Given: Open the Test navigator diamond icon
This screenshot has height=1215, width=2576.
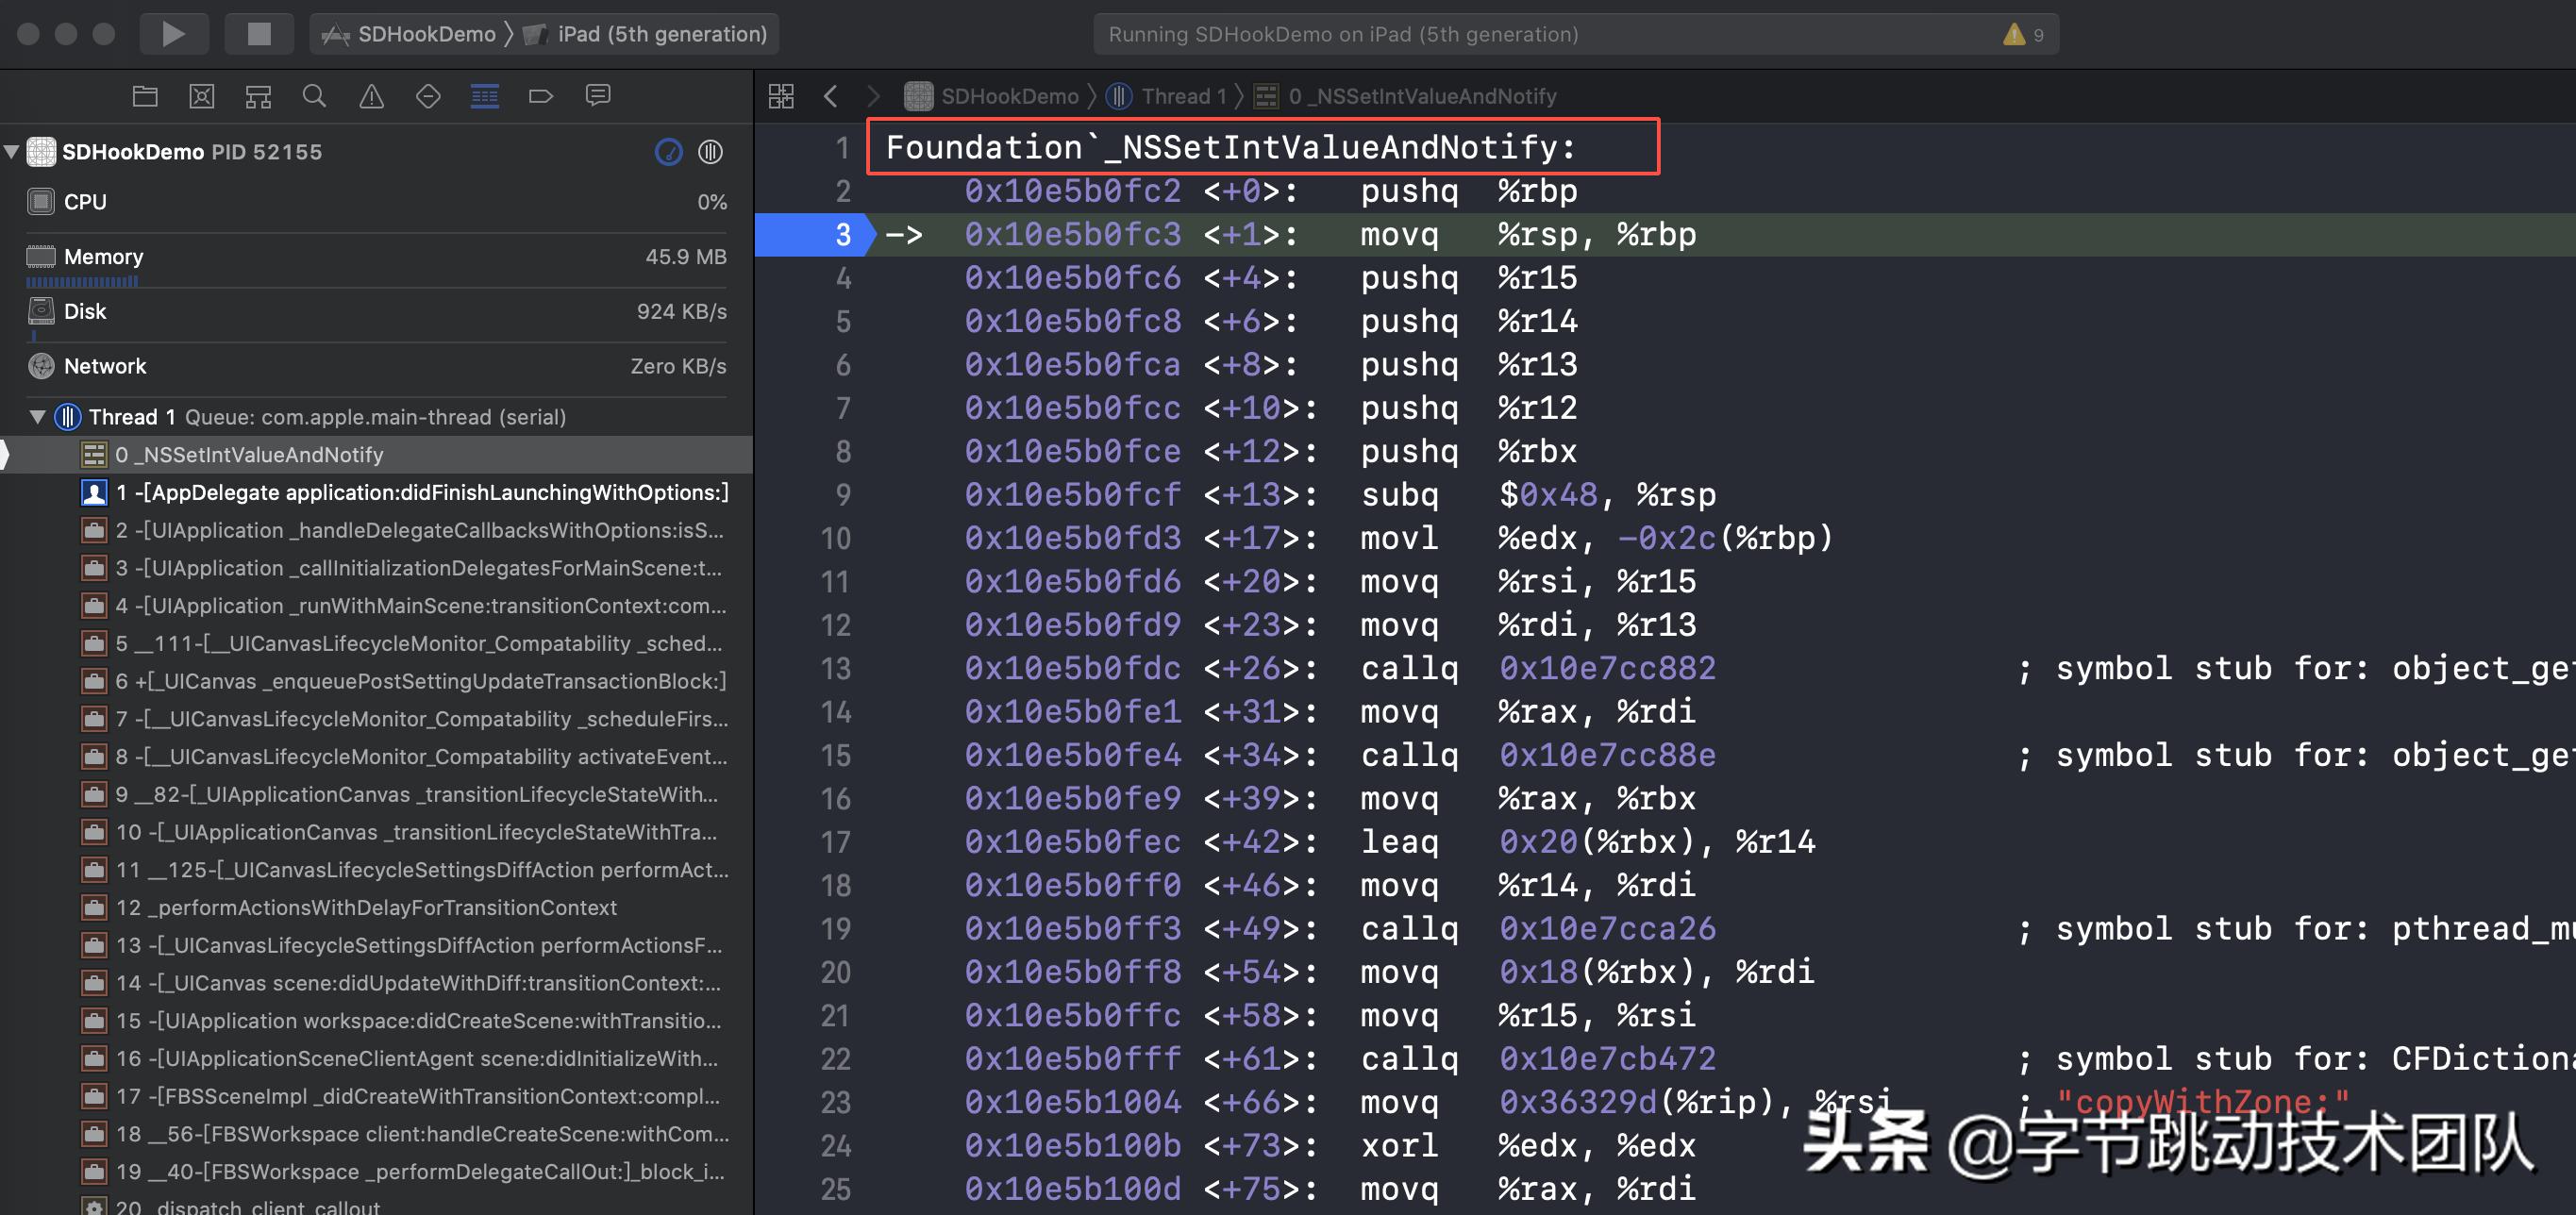Looking at the screenshot, I should tap(427, 95).
